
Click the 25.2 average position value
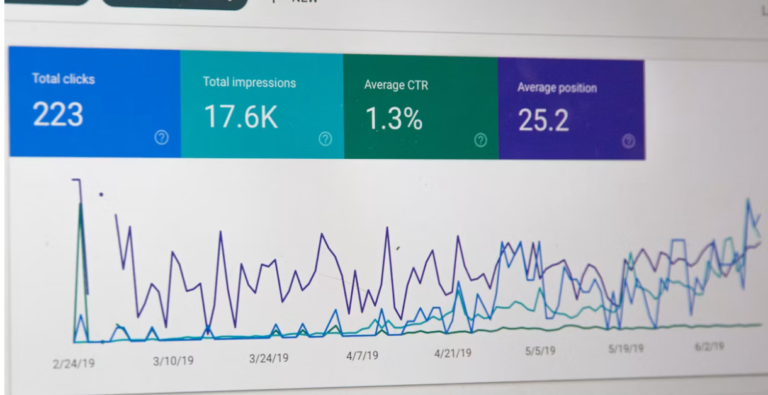tap(543, 120)
